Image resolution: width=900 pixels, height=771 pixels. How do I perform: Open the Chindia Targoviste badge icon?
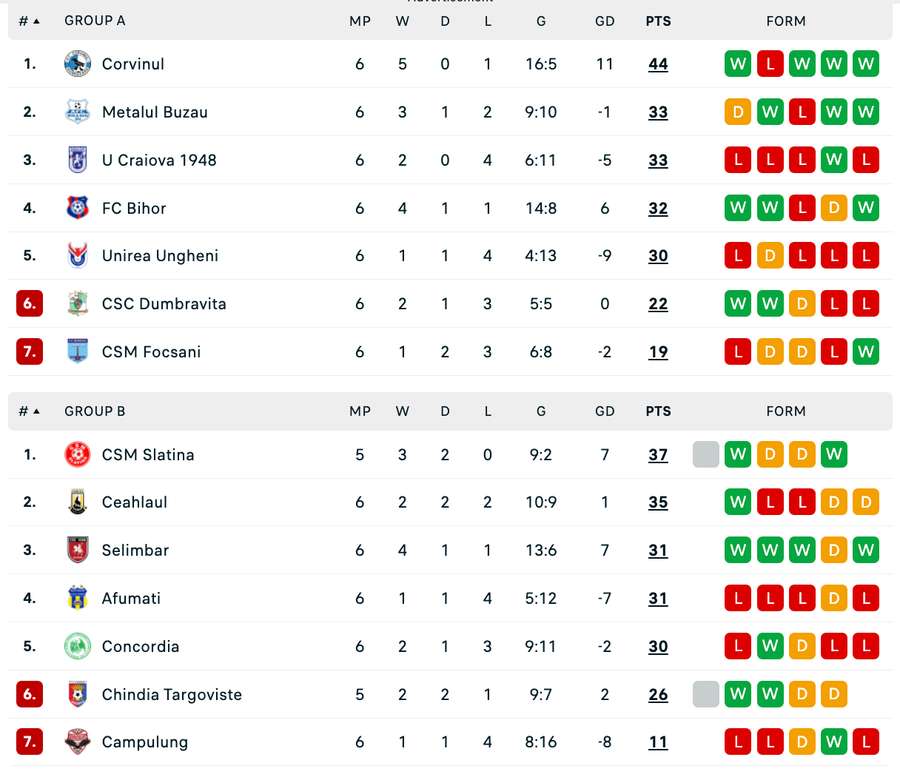click(x=77, y=694)
